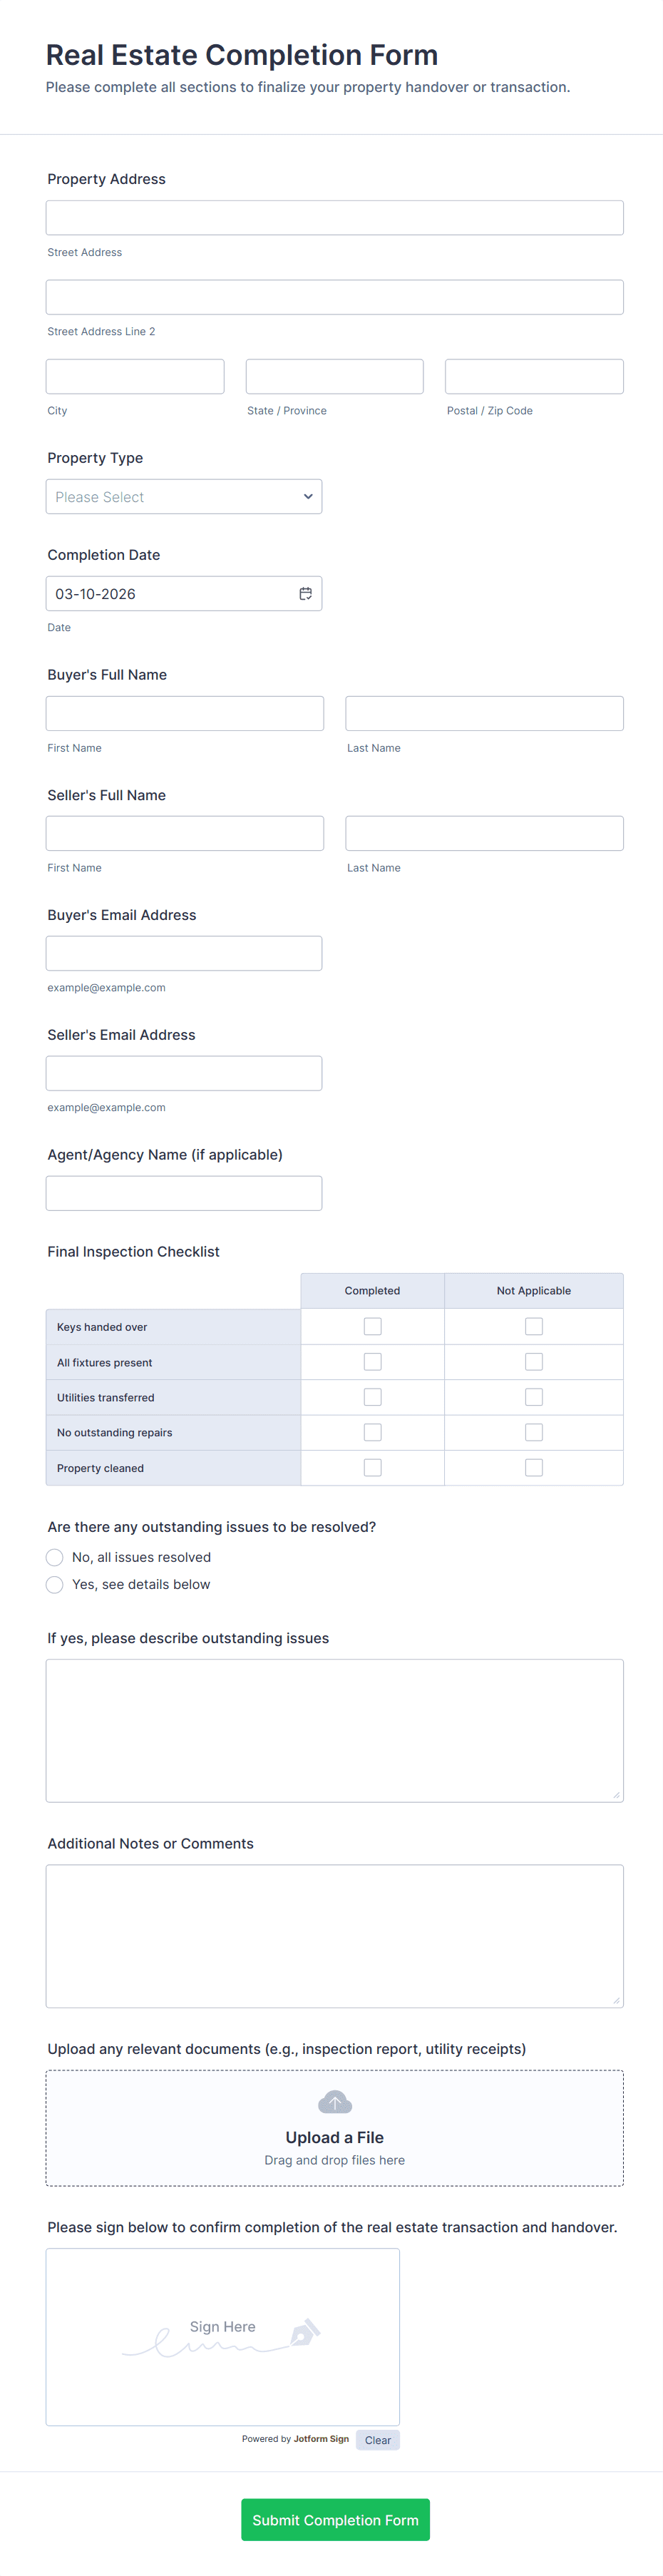Submit Completion Form button
Viewport: 663px width, 2576px height.
(x=335, y=2520)
